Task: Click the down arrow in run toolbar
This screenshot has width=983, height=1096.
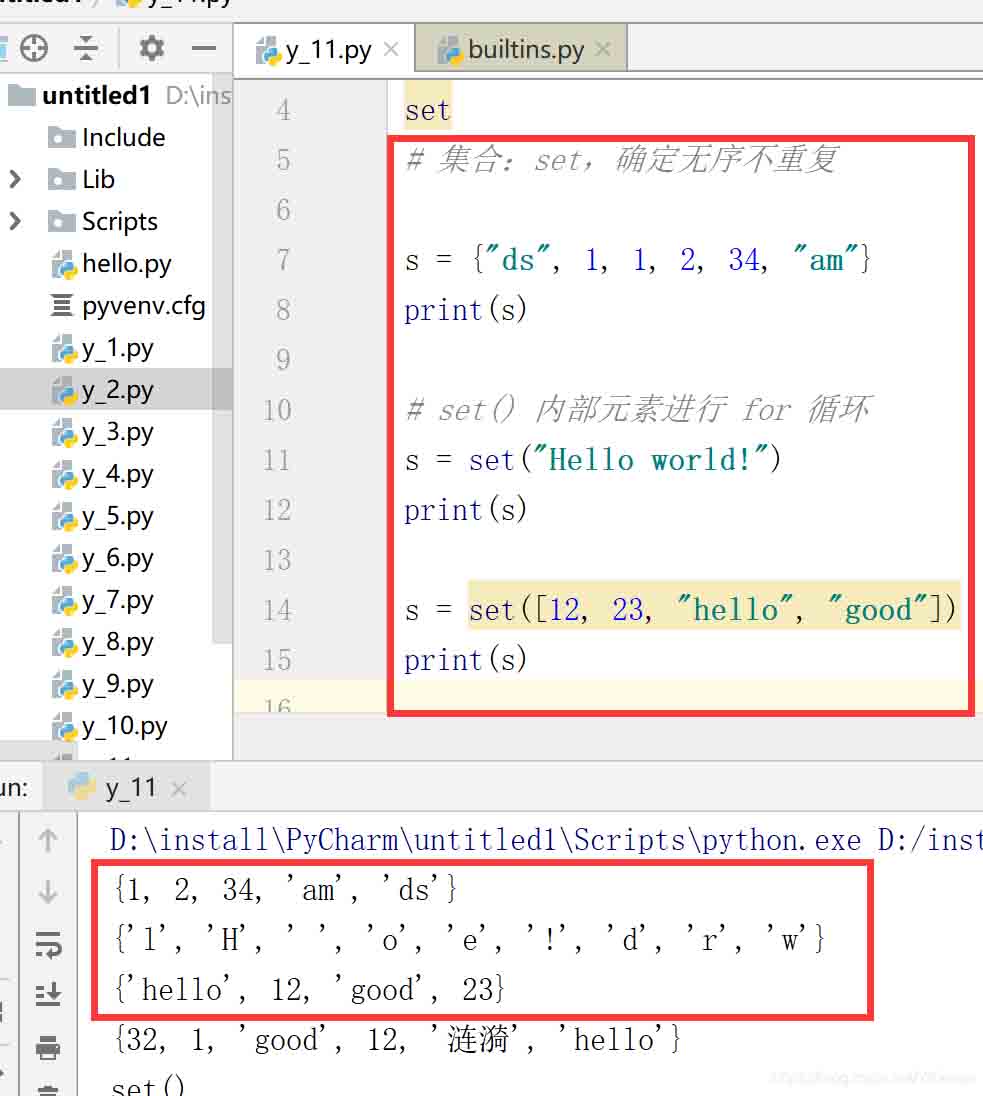Action: click(48, 891)
